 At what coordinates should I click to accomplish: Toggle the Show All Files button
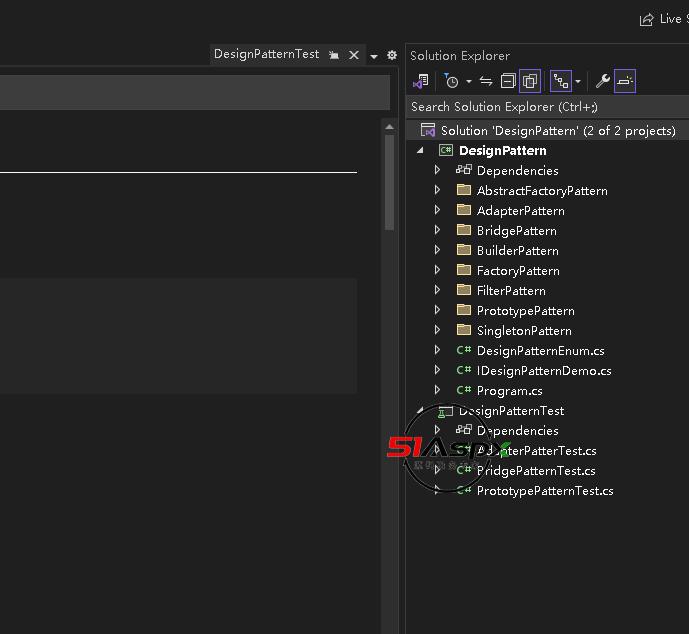[530, 81]
